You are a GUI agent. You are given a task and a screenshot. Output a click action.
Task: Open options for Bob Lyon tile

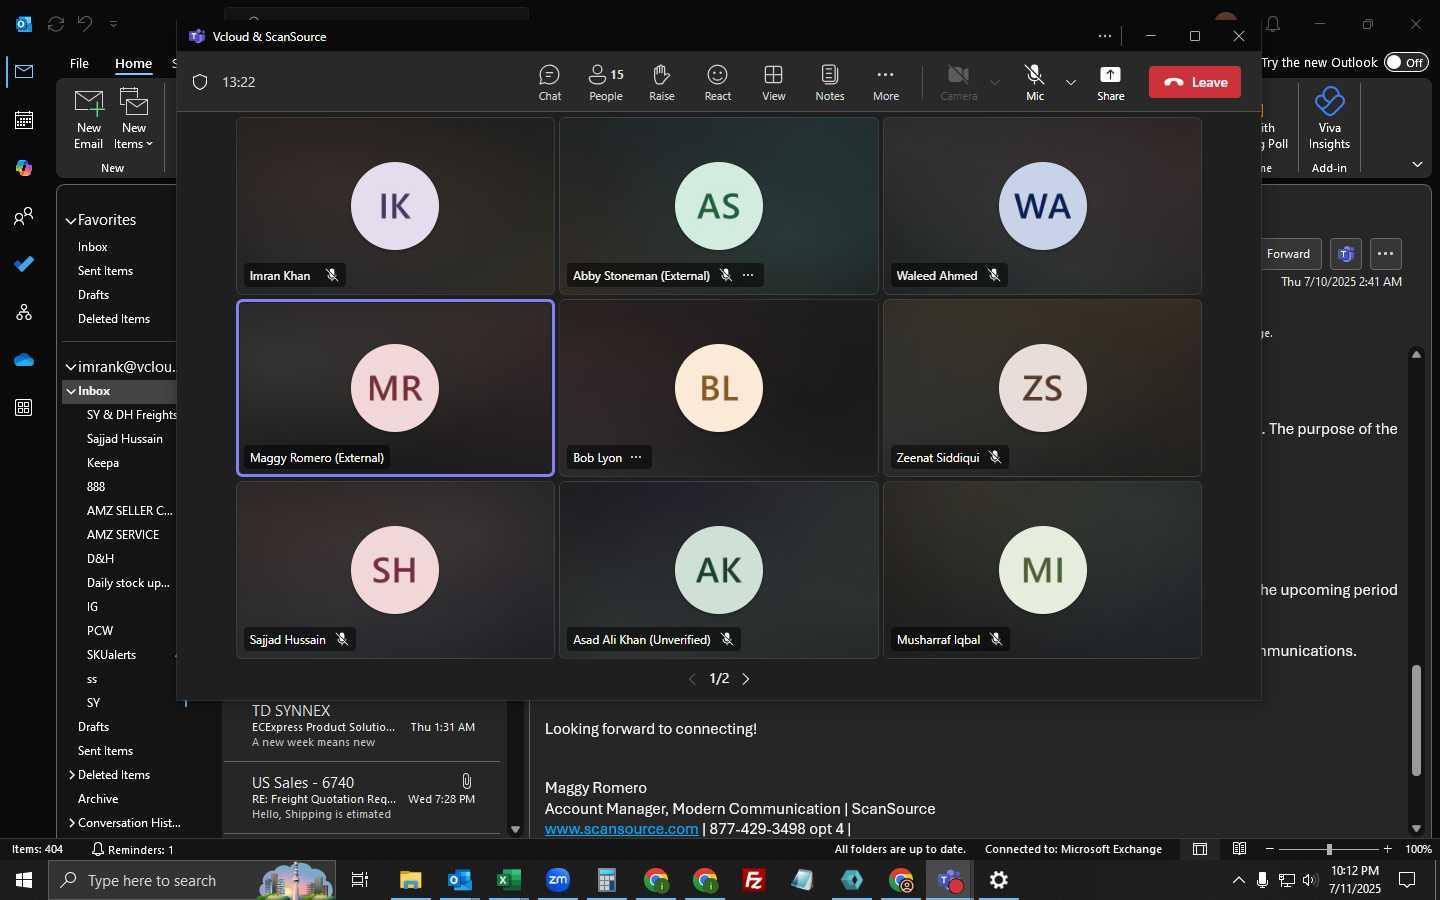tap(636, 457)
